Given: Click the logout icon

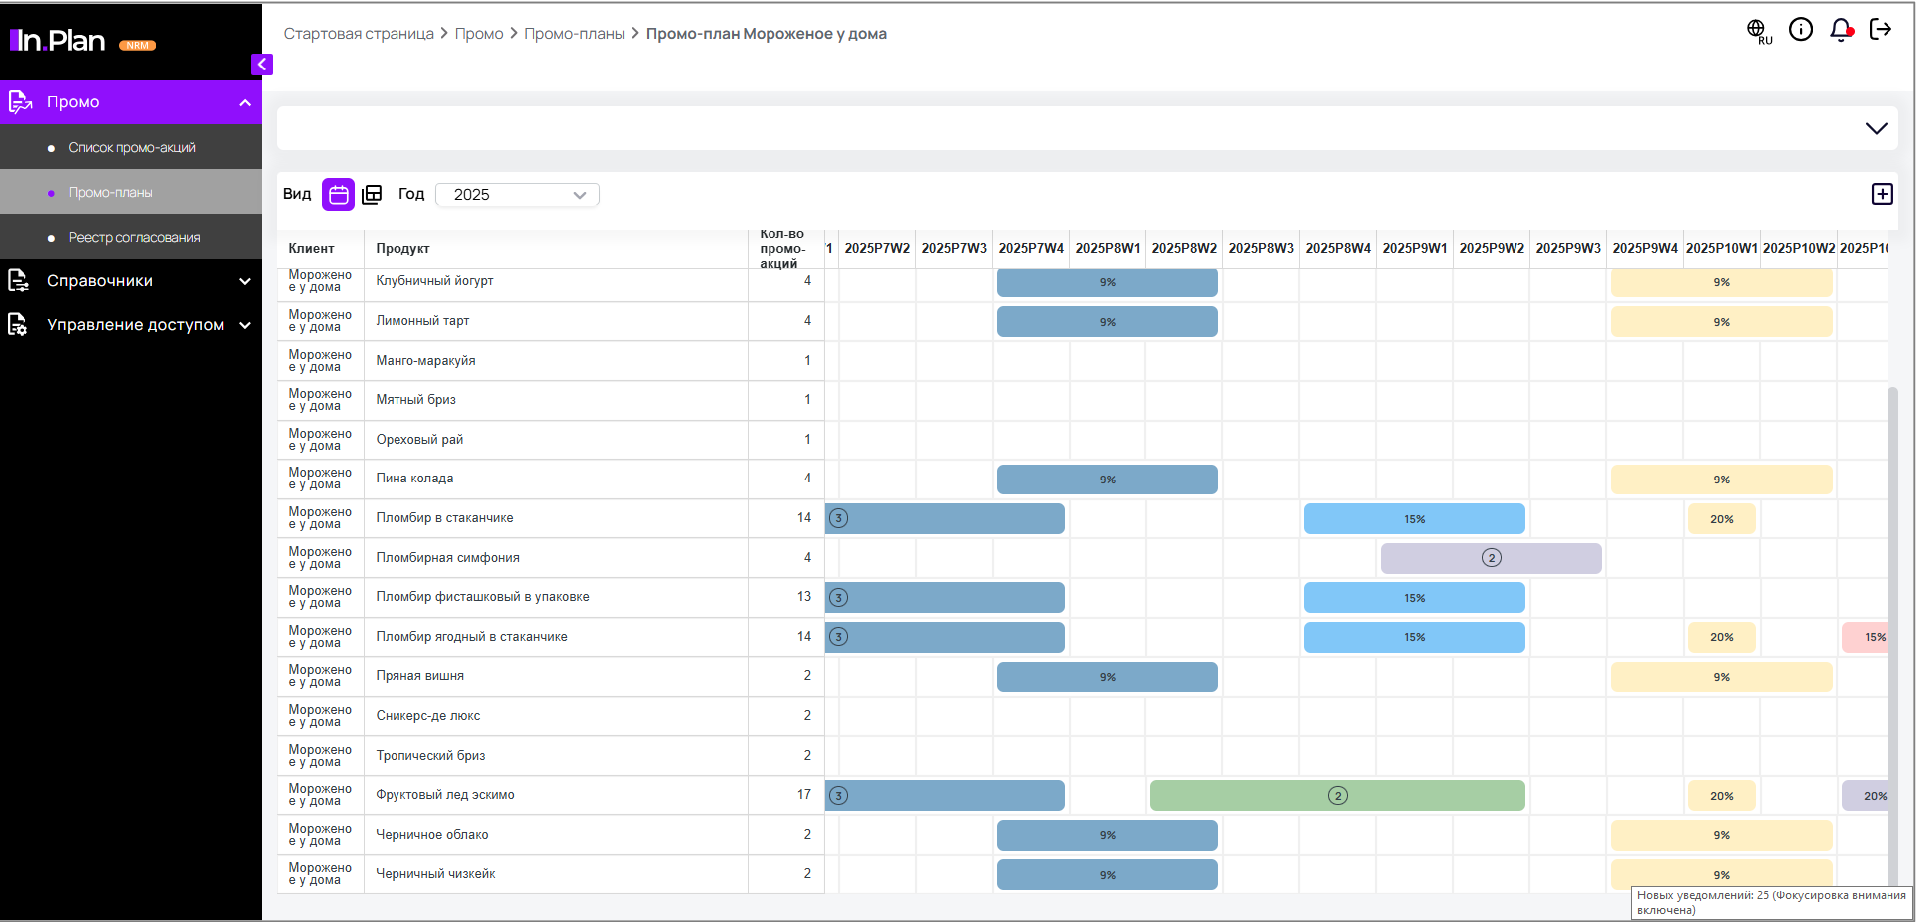Looking at the screenshot, I should point(1880,30).
